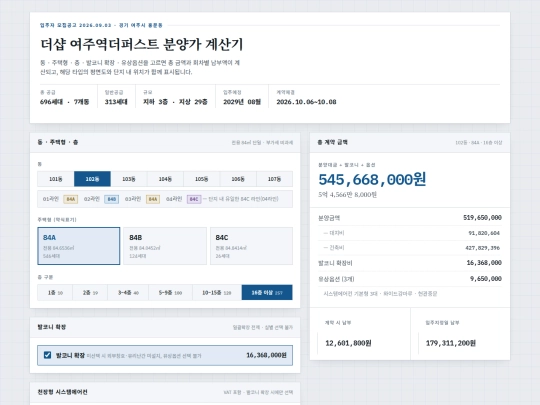Screen dimensions: 540x405
Task: Choose the 84B housing type card
Action: coord(165,246)
